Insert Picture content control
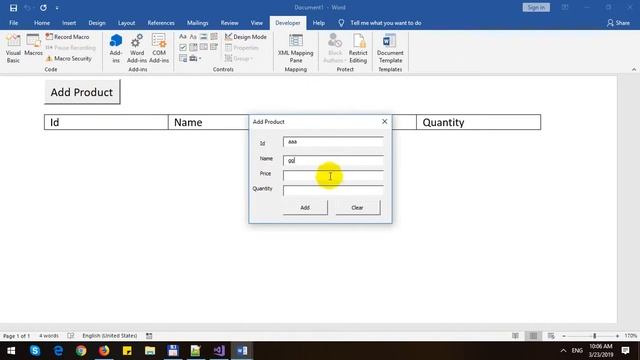Image resolution: width=640 pixels, height=360 pixels. coord(203,37)
